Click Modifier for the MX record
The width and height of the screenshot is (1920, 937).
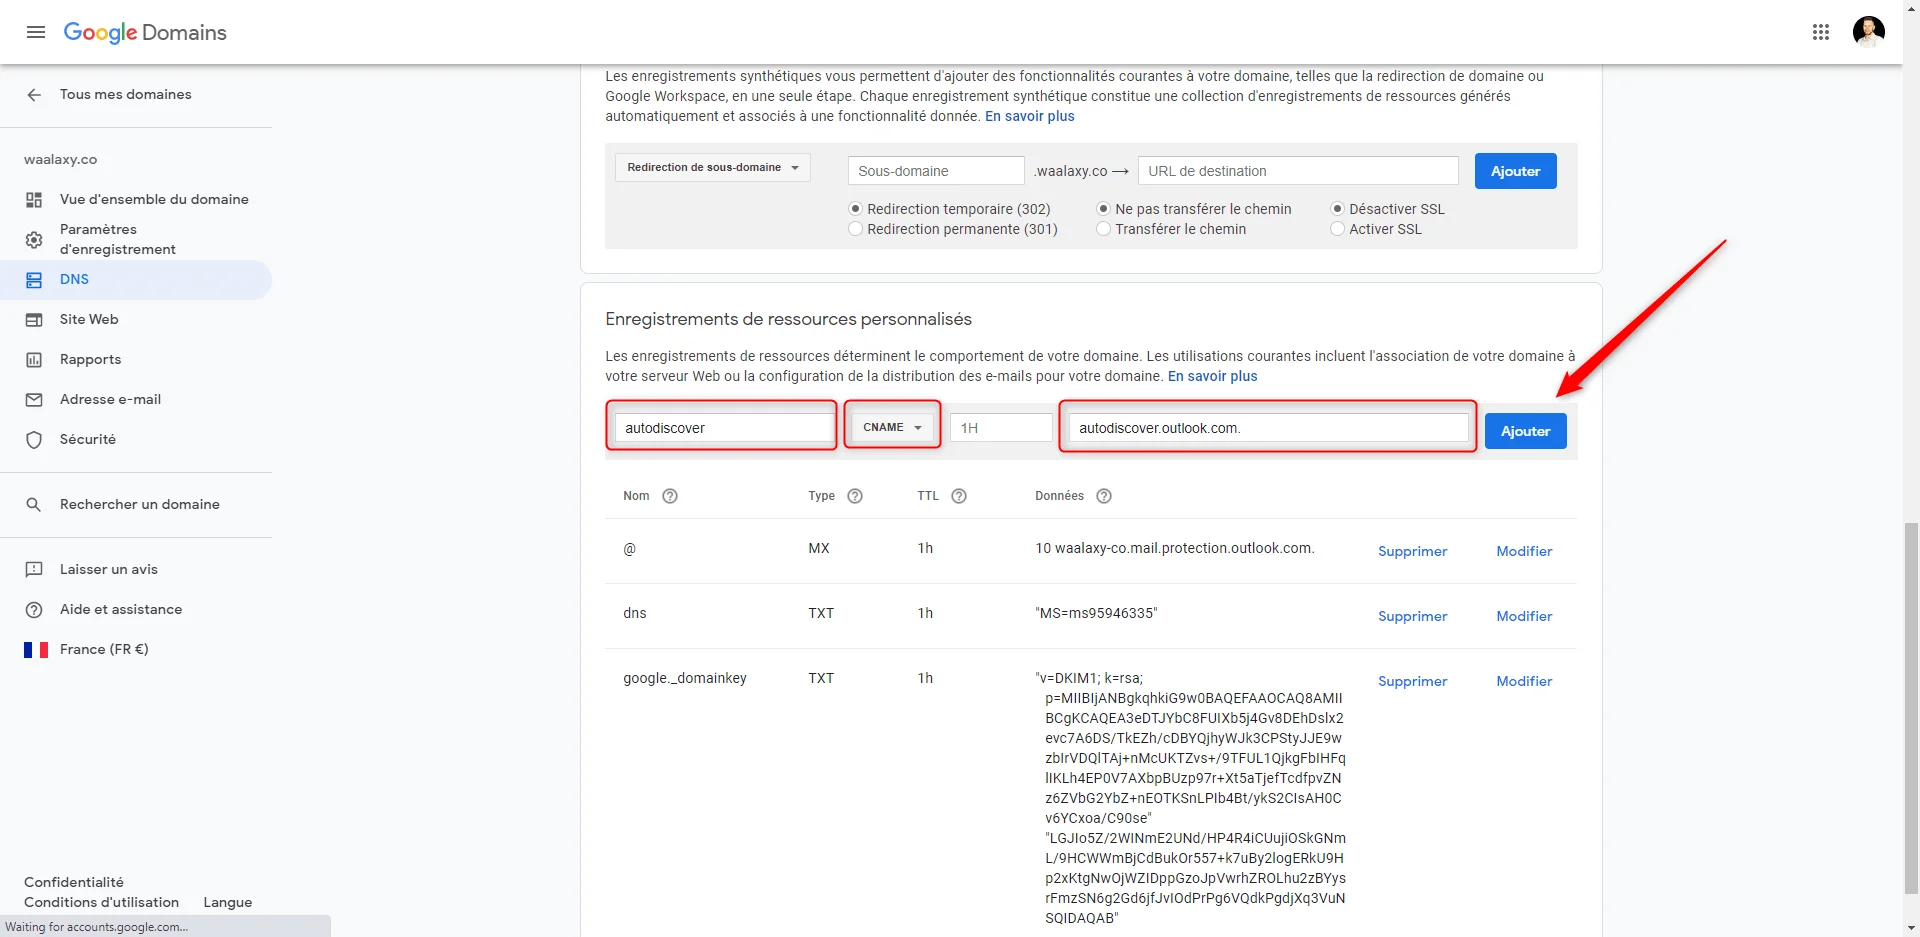pyautogui.click(x=1524, y=551)
